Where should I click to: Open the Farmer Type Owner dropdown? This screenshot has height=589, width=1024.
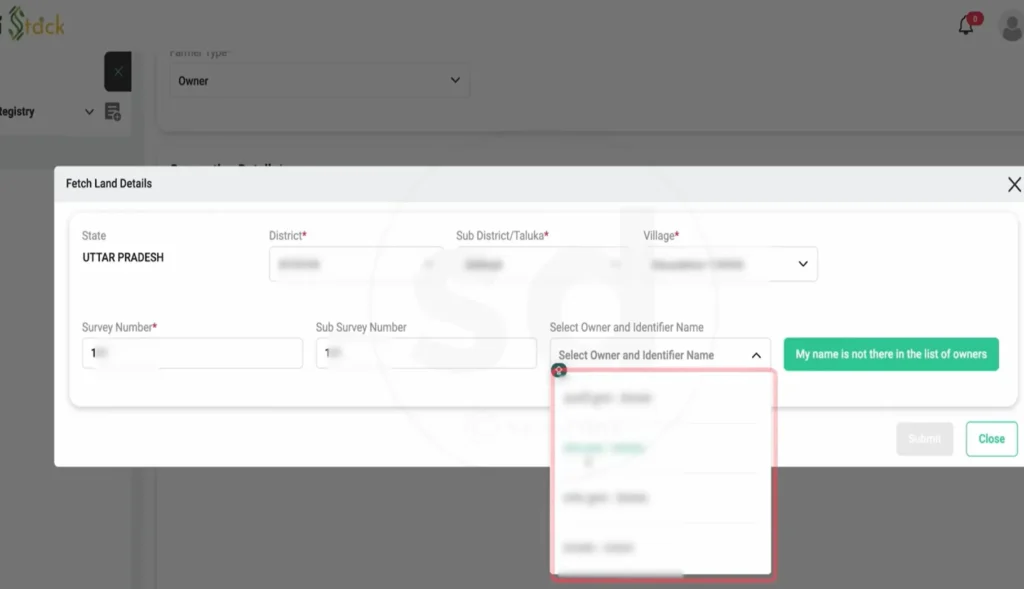319,80
